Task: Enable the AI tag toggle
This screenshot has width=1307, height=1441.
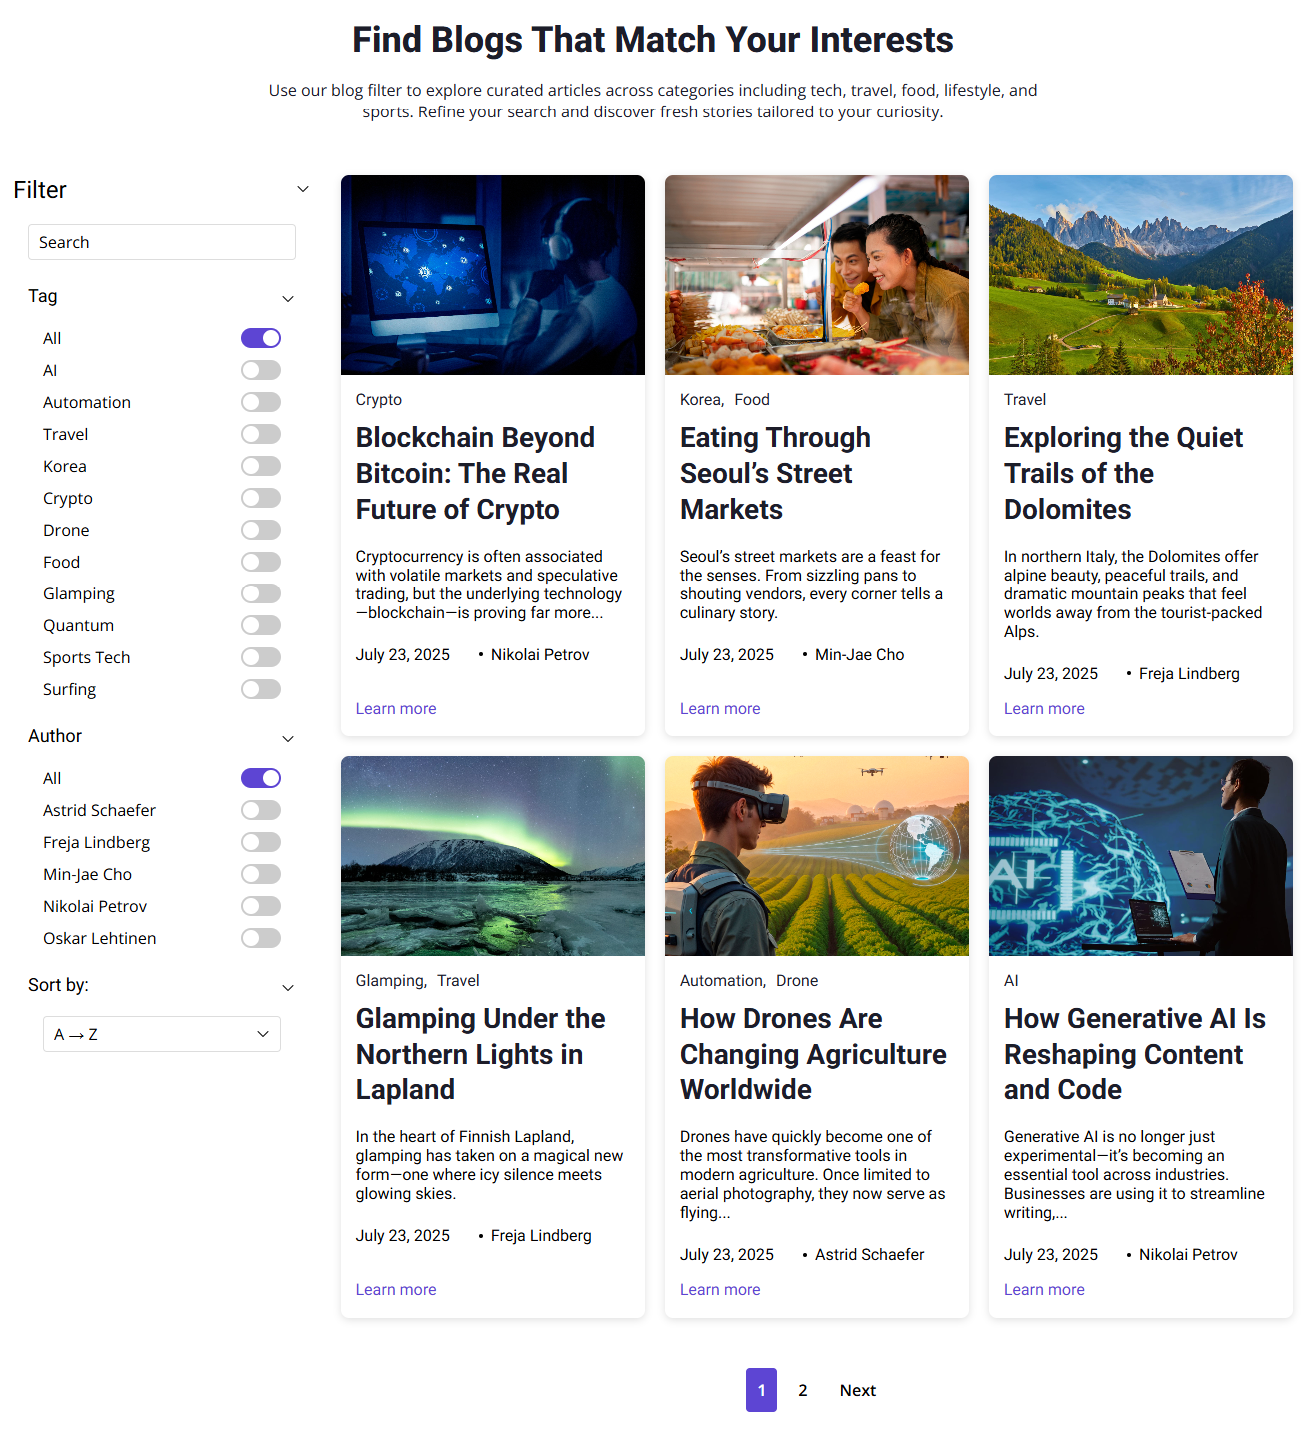Action: (261, 370)
